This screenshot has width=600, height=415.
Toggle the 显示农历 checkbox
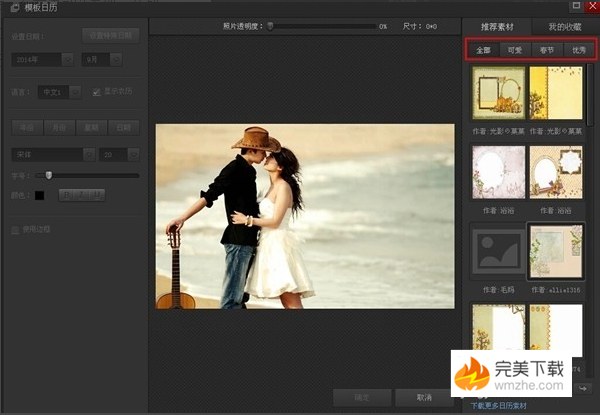pyautogui.click(x=97, y=92)
